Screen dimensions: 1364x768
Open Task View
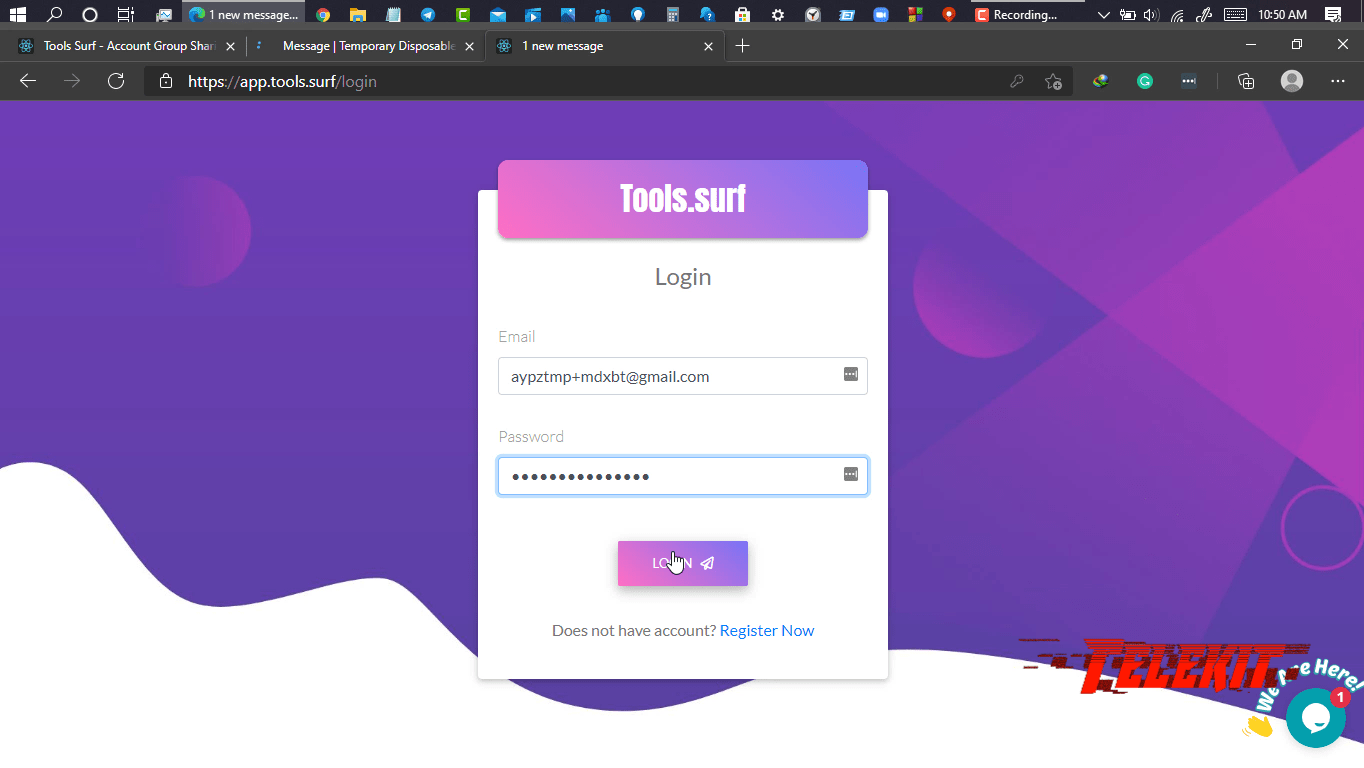coord(125,15)
